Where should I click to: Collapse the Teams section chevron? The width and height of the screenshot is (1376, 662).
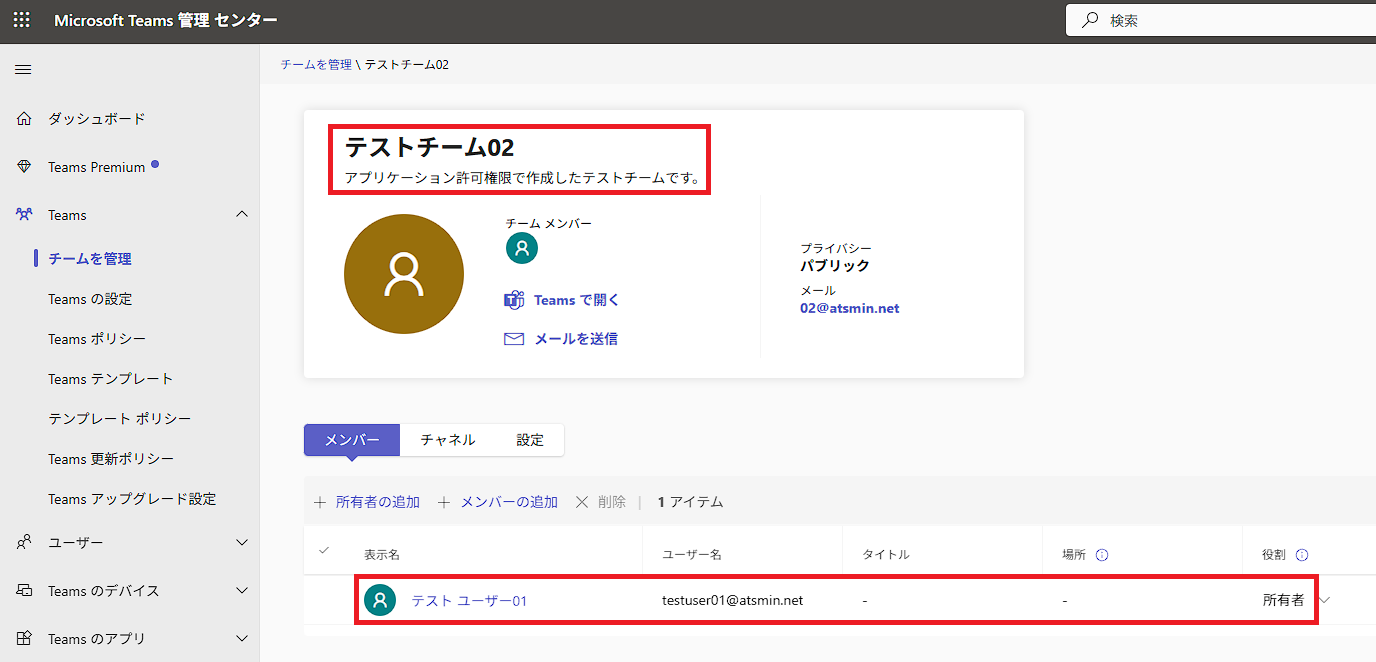(242, 214)
